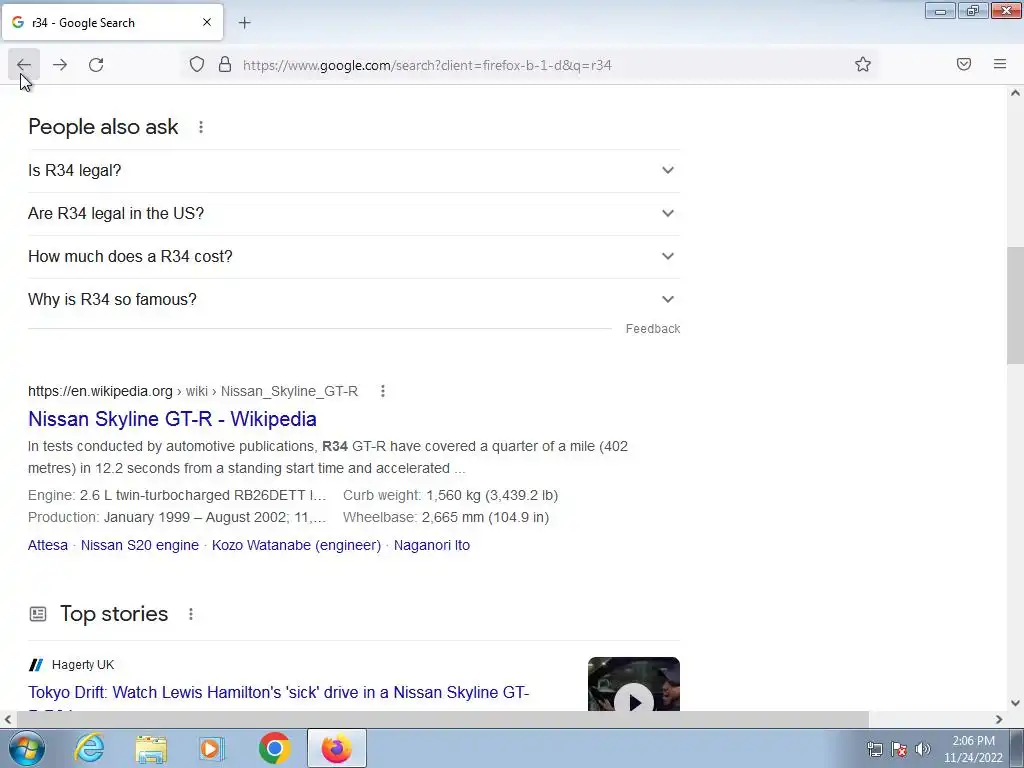Select the r34 - Google Search tab
The height and width of the screenshot is (768, 1024).
click(x=112, y=22)
